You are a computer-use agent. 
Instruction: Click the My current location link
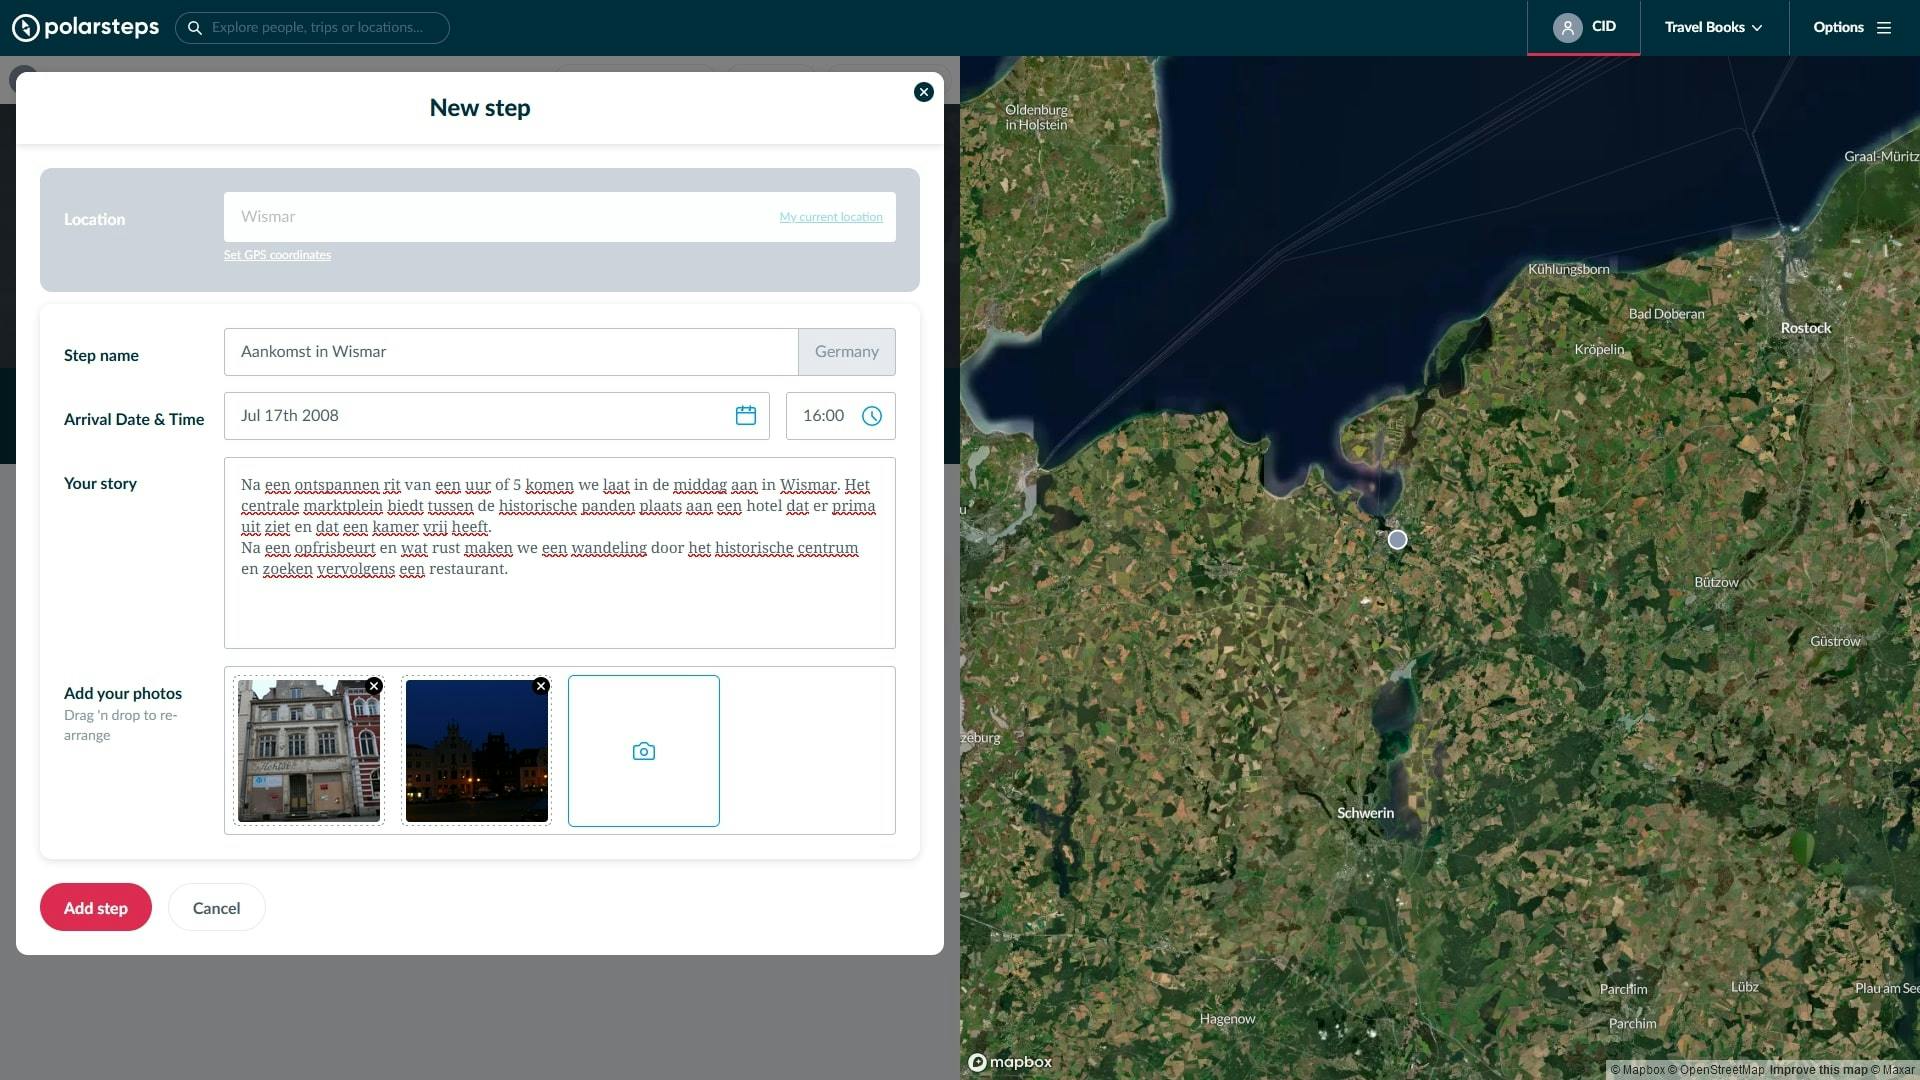(x=831, y=217)
